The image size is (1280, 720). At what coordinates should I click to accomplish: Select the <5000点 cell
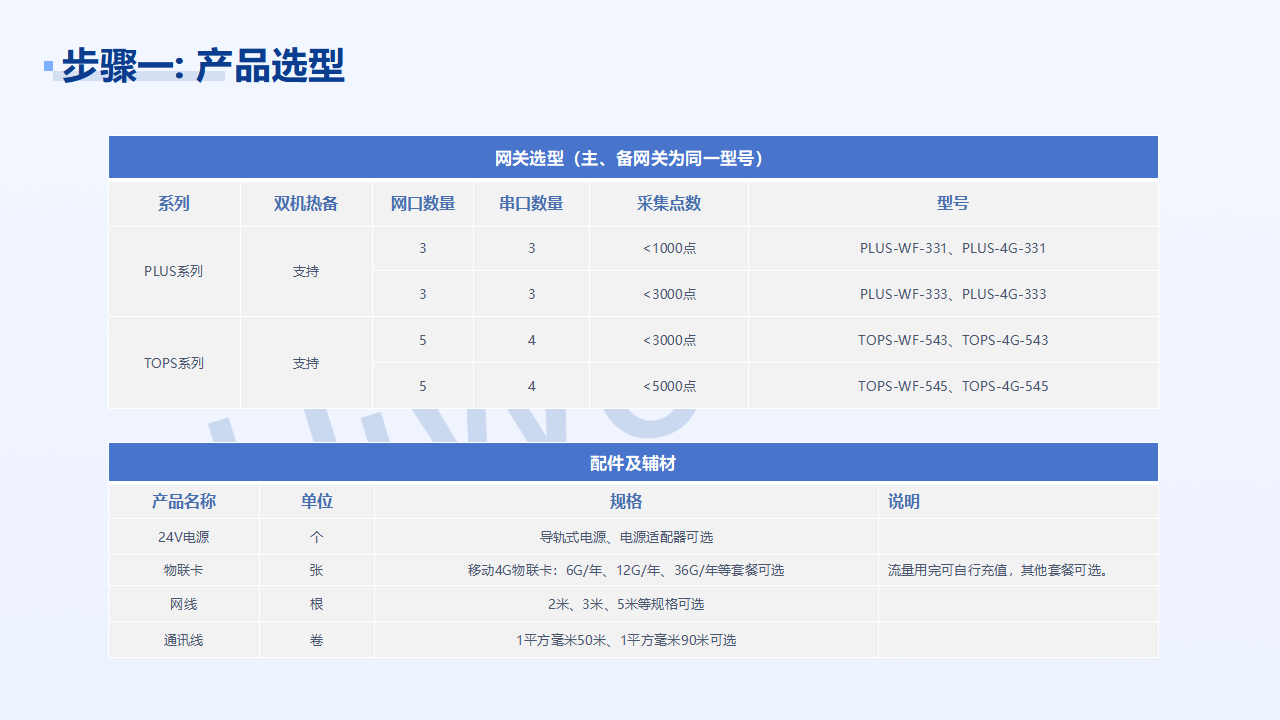(x=669, y=386)
